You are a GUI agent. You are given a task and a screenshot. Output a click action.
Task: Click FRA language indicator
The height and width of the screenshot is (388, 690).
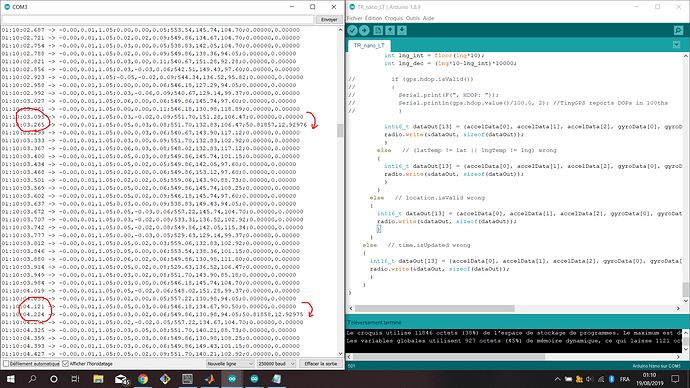624,379
